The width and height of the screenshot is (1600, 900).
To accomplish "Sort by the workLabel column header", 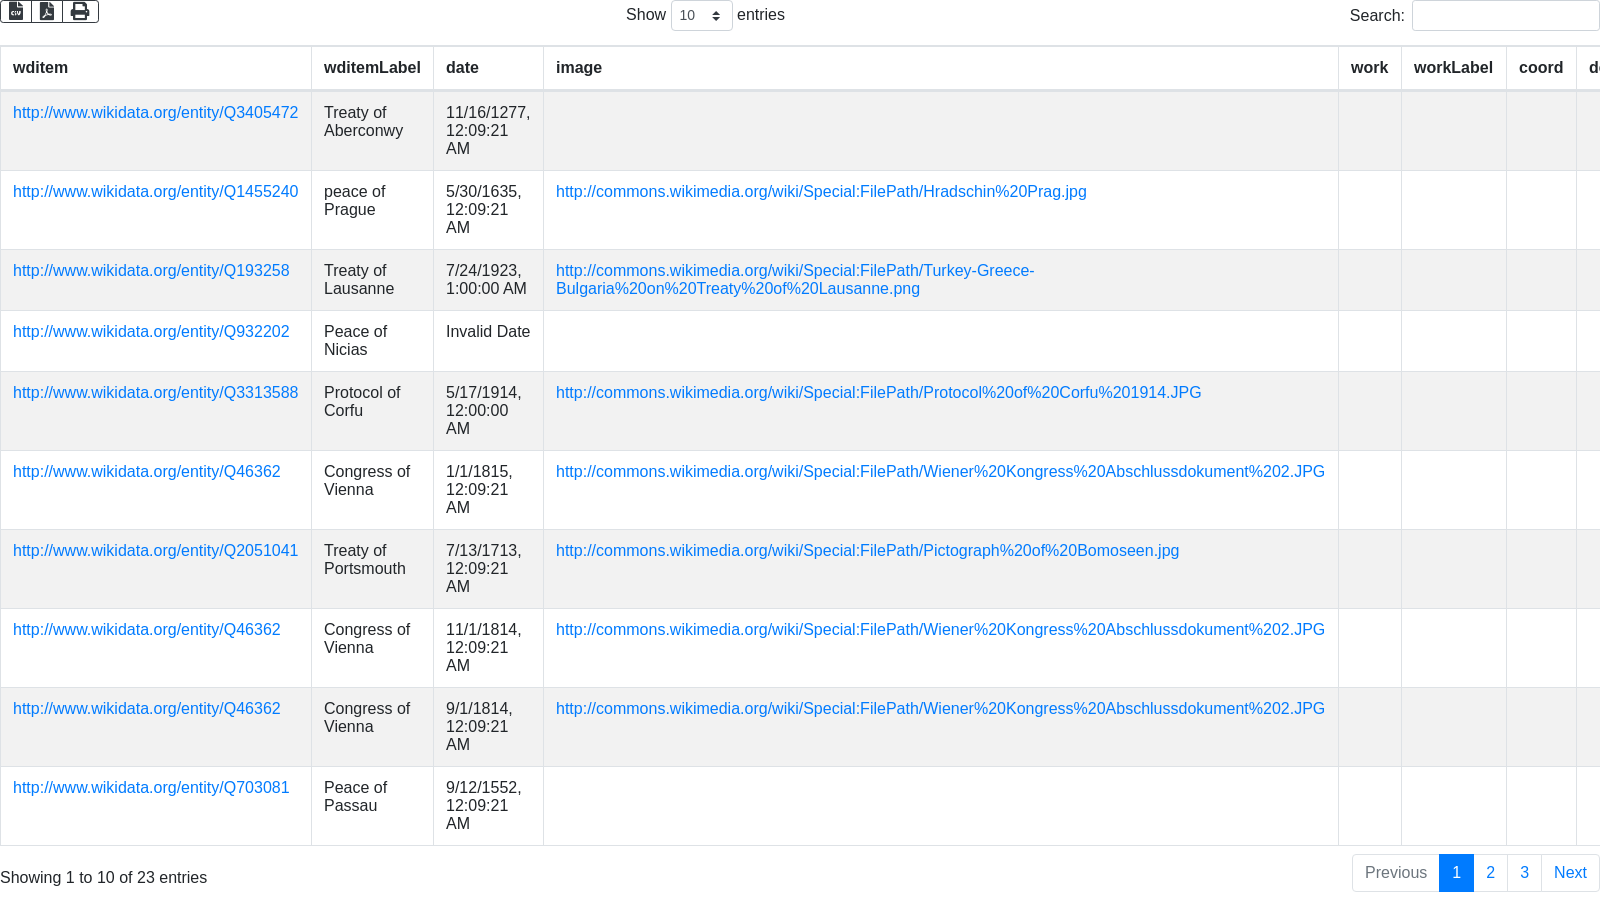I will tap(1452, 68).
